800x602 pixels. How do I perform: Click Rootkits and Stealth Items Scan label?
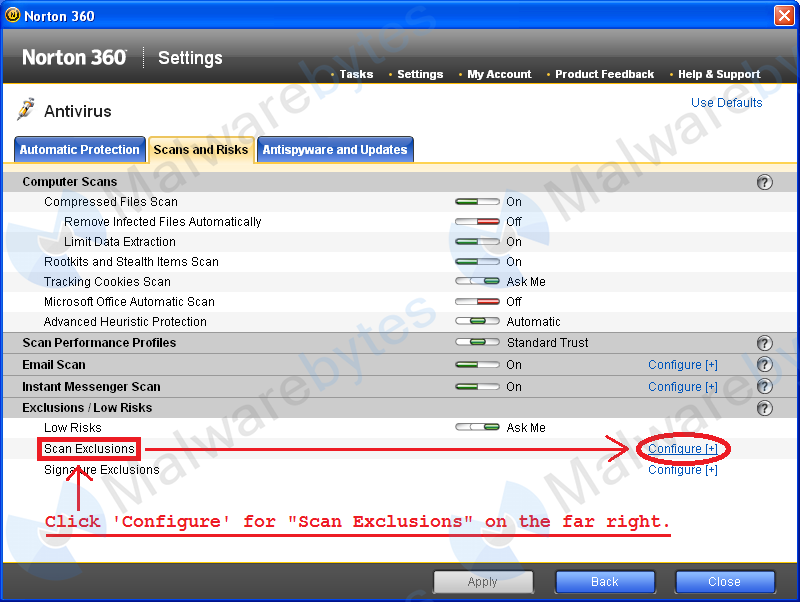pyautogui.click(x=131, y=262)
